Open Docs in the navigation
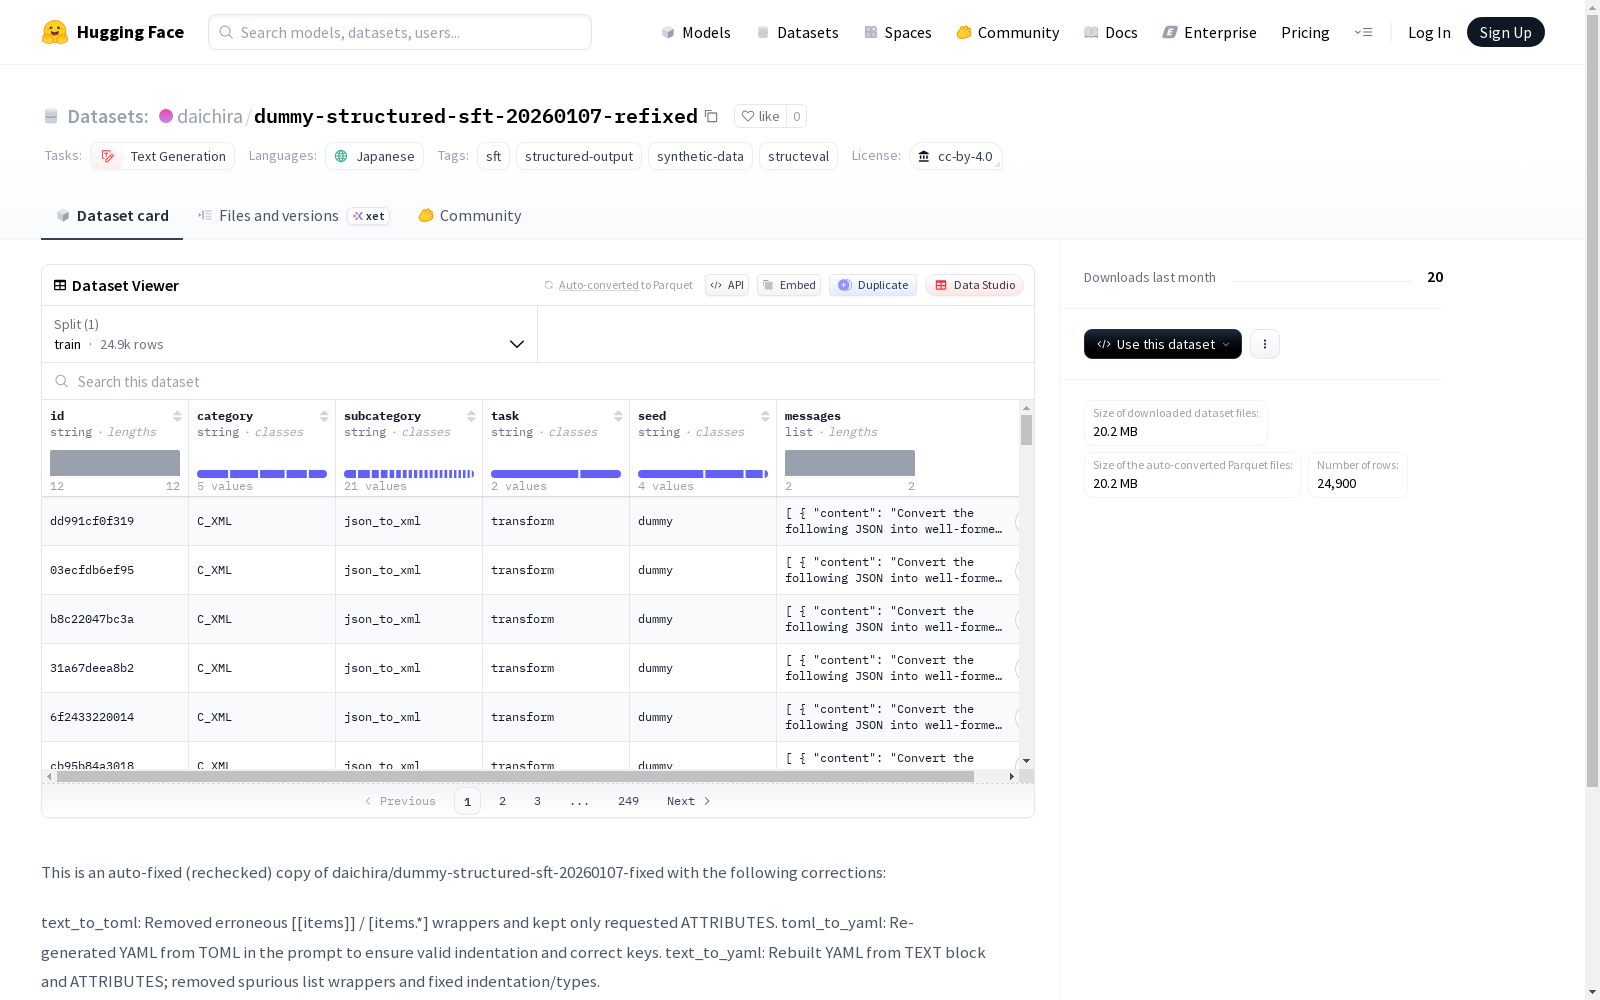This screenshot has height=1000, width=1600. click(1111, 32)
